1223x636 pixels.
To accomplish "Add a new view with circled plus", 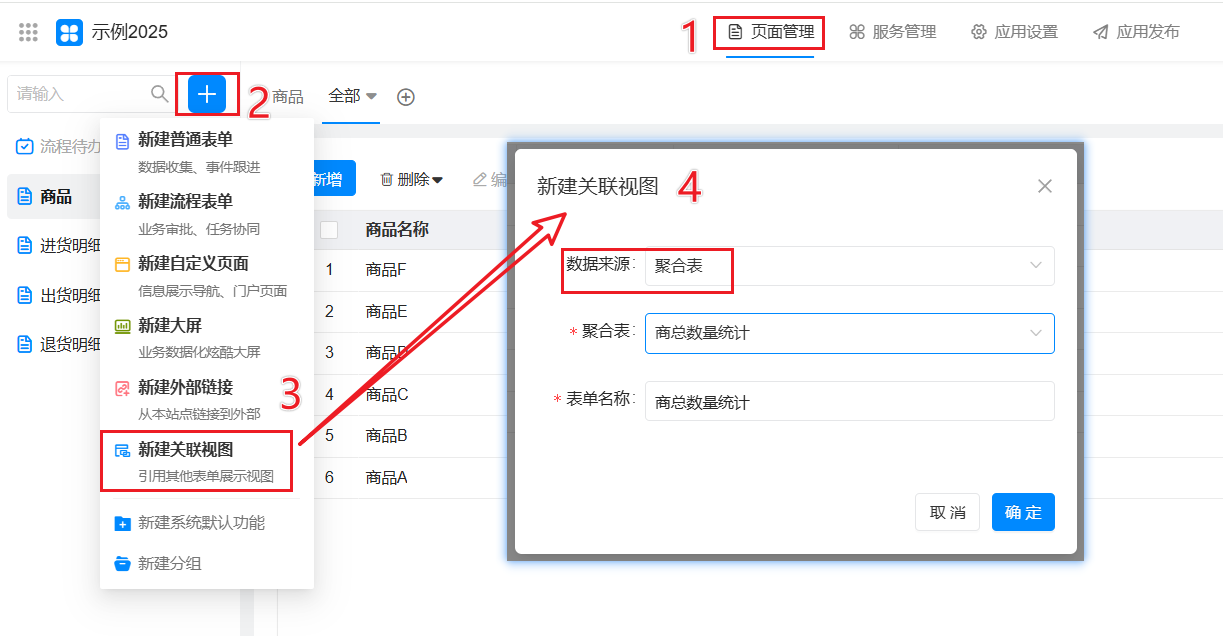I will 406,97.
